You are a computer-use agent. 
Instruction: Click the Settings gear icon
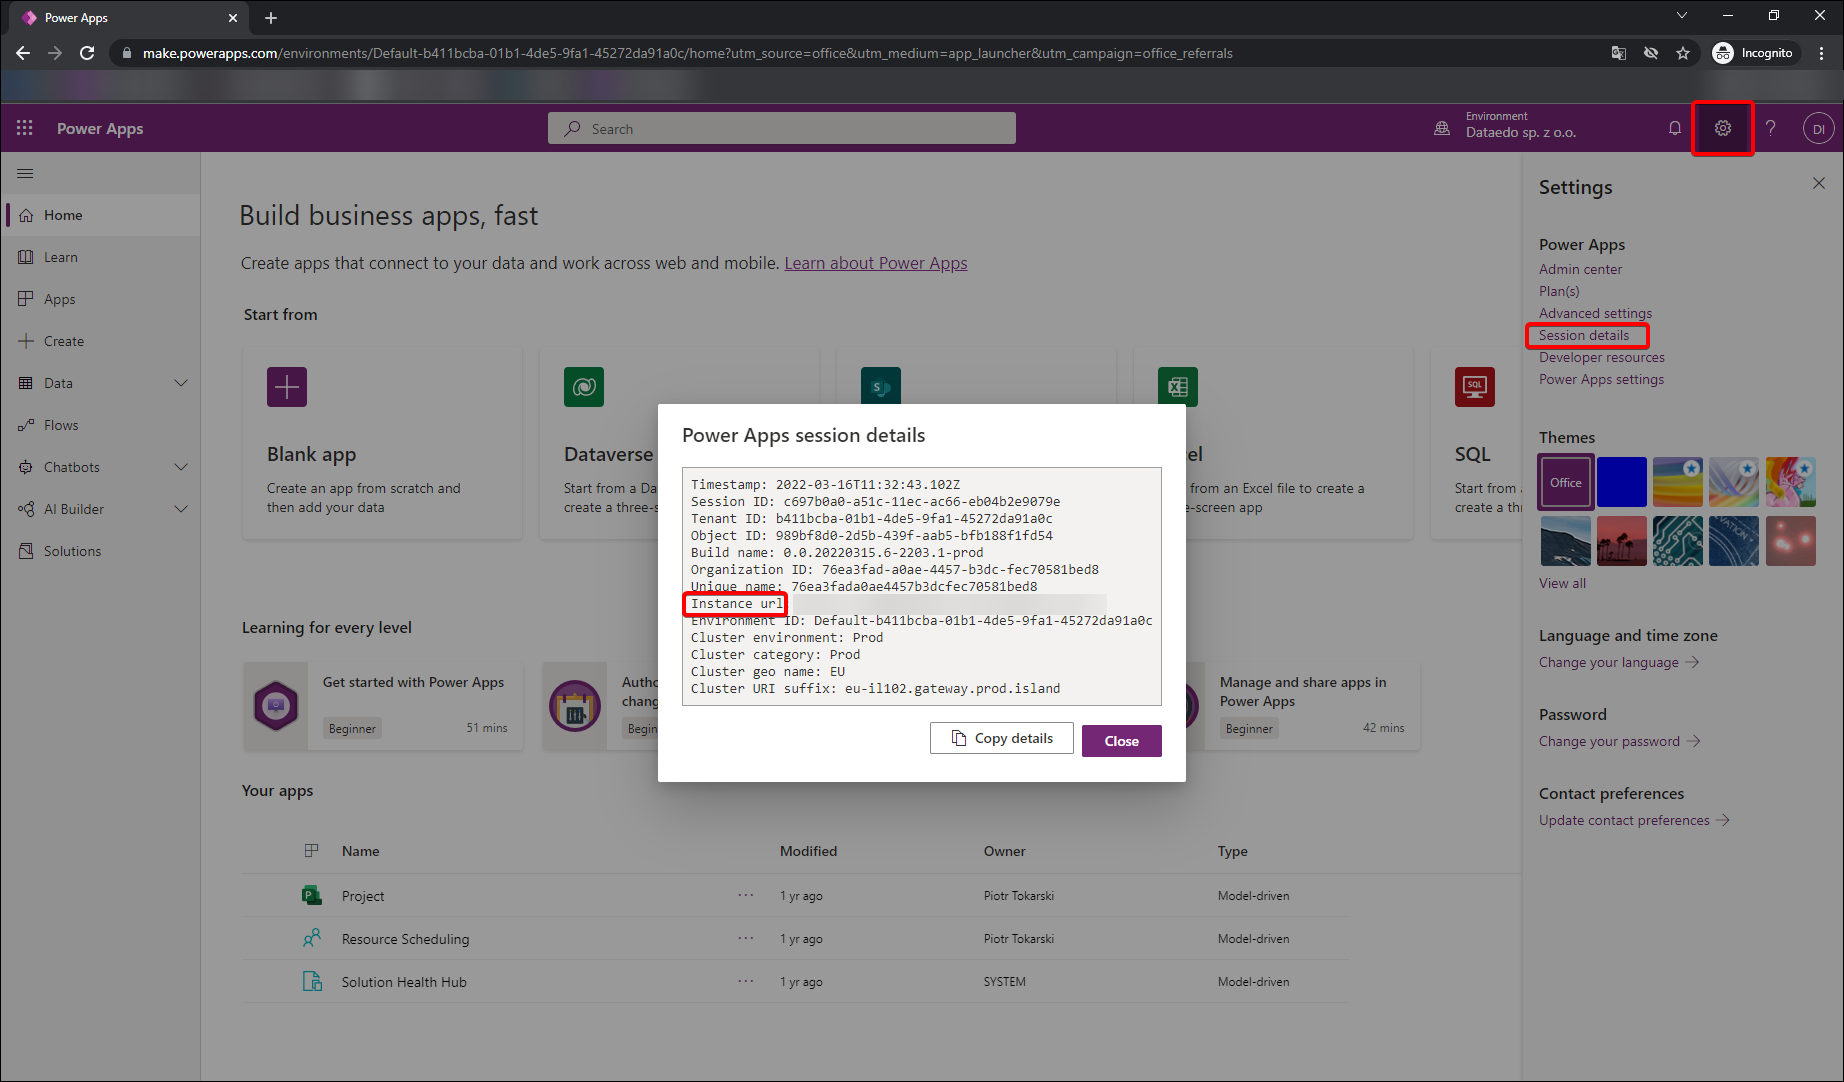[1722, 128]
